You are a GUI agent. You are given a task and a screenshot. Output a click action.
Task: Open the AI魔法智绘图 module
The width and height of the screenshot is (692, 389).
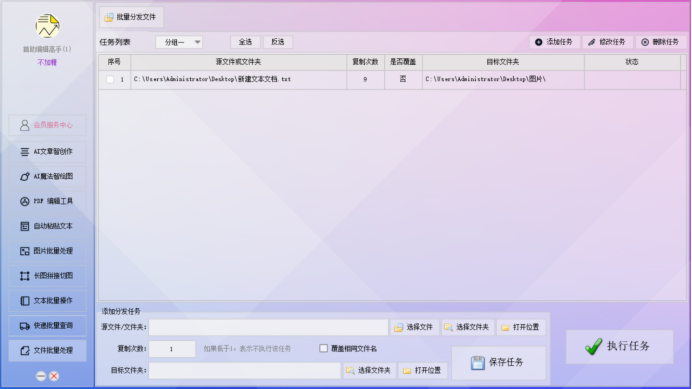click(x=47, y=176)
